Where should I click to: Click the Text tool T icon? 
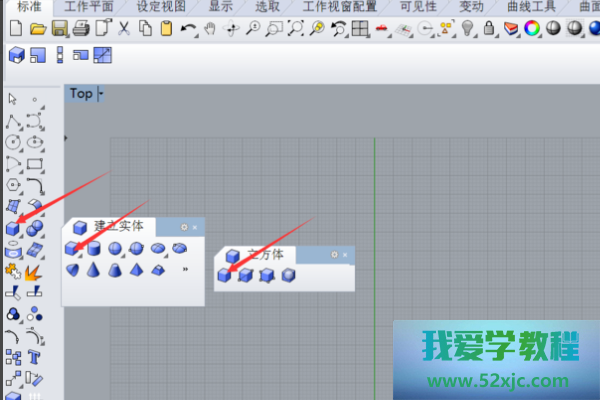coord(34,357)
